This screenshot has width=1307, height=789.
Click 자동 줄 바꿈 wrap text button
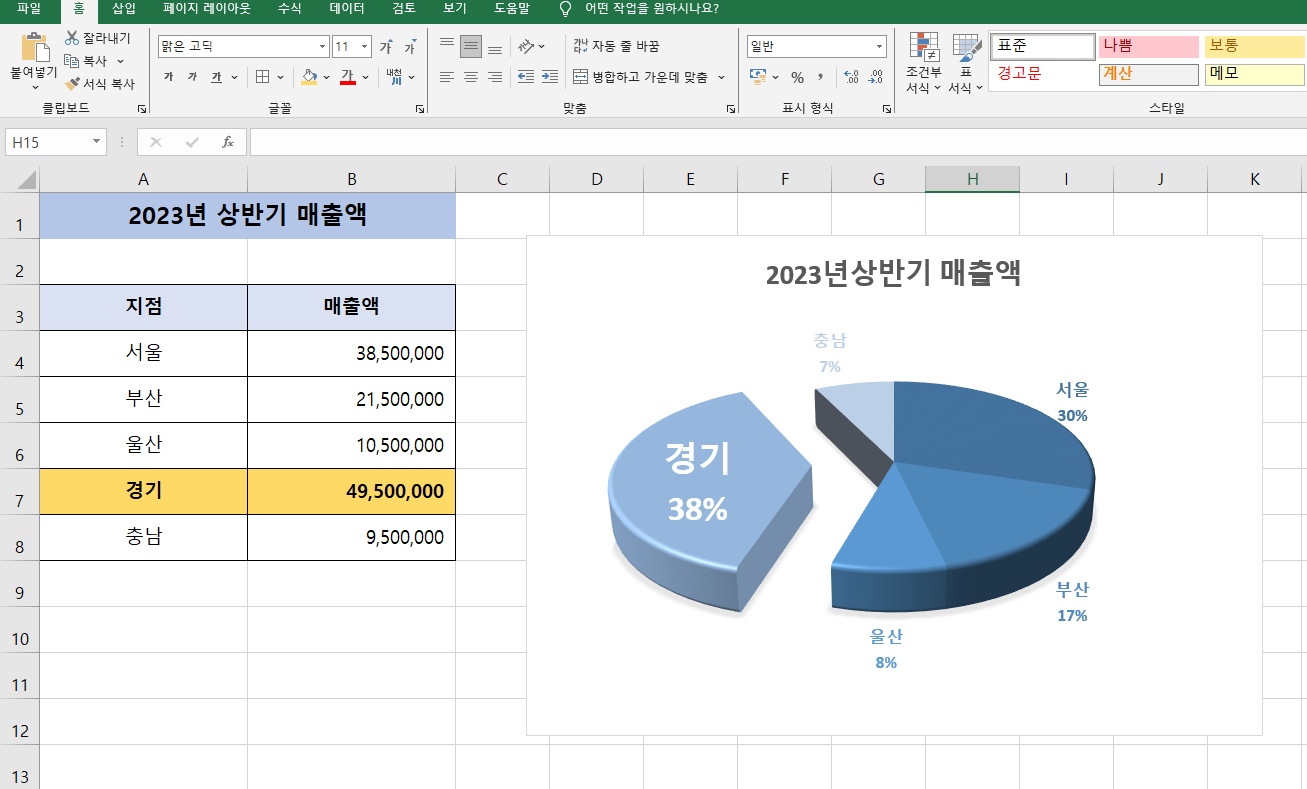tap(616, 46)
